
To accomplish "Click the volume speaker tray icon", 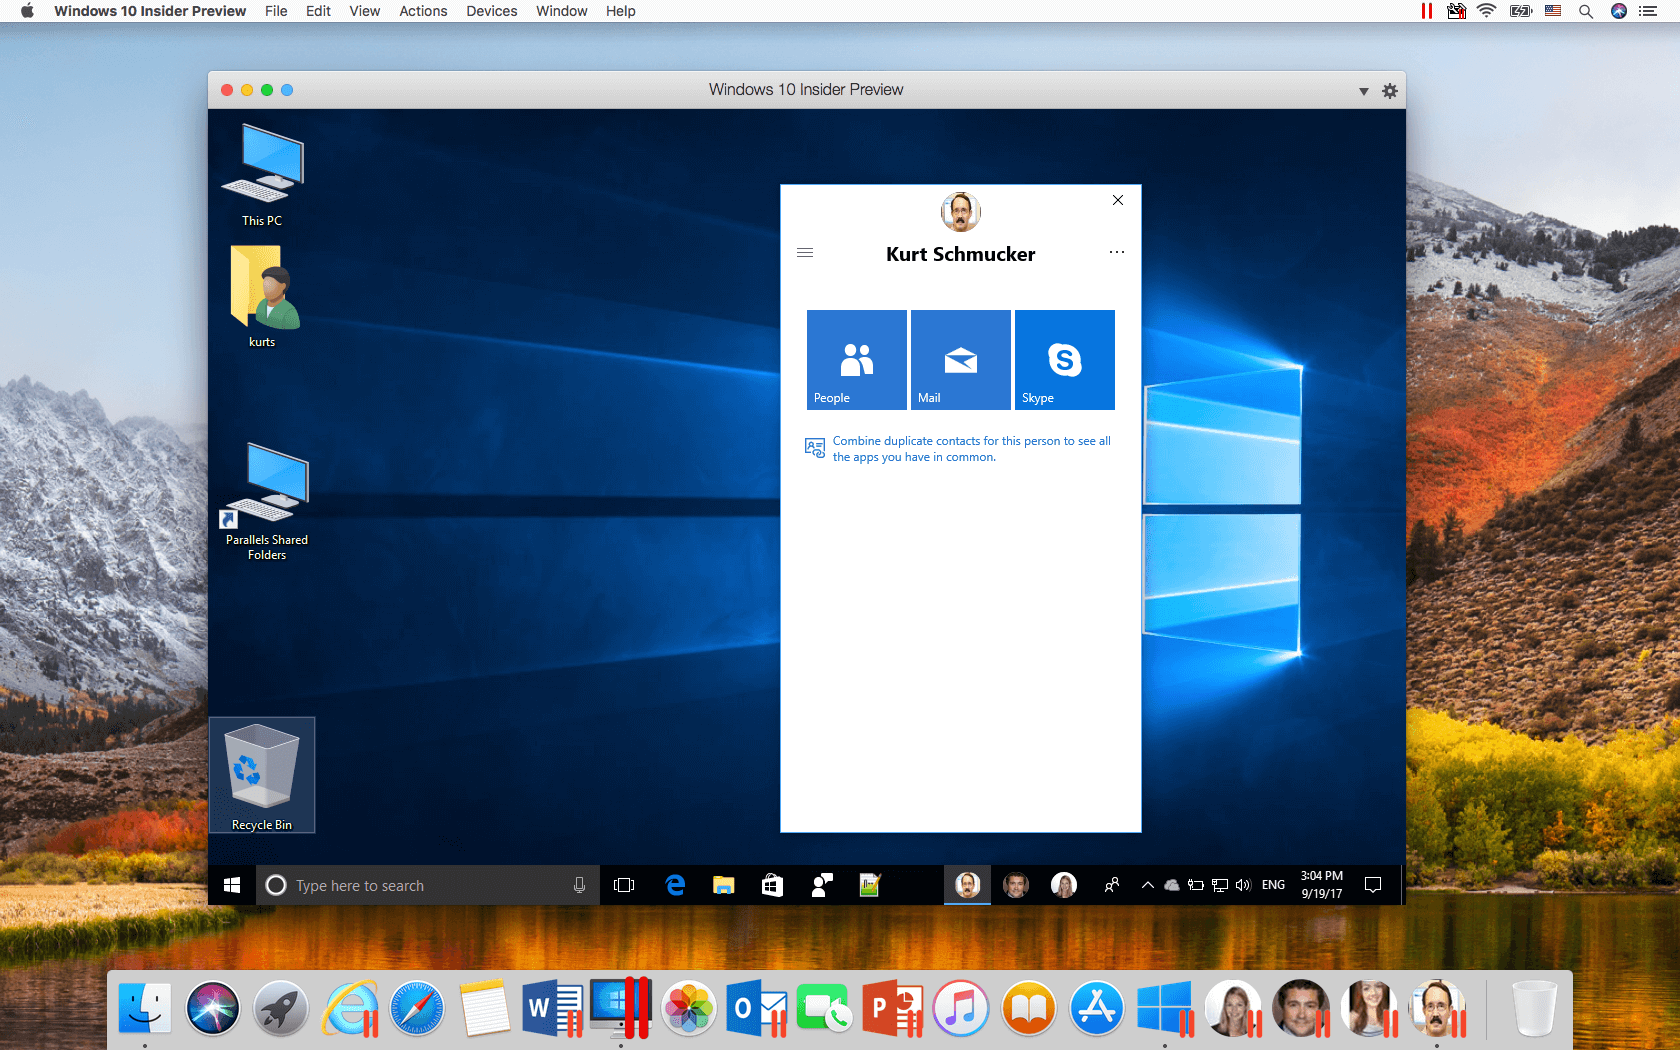I will click(x=1243, y=885).
